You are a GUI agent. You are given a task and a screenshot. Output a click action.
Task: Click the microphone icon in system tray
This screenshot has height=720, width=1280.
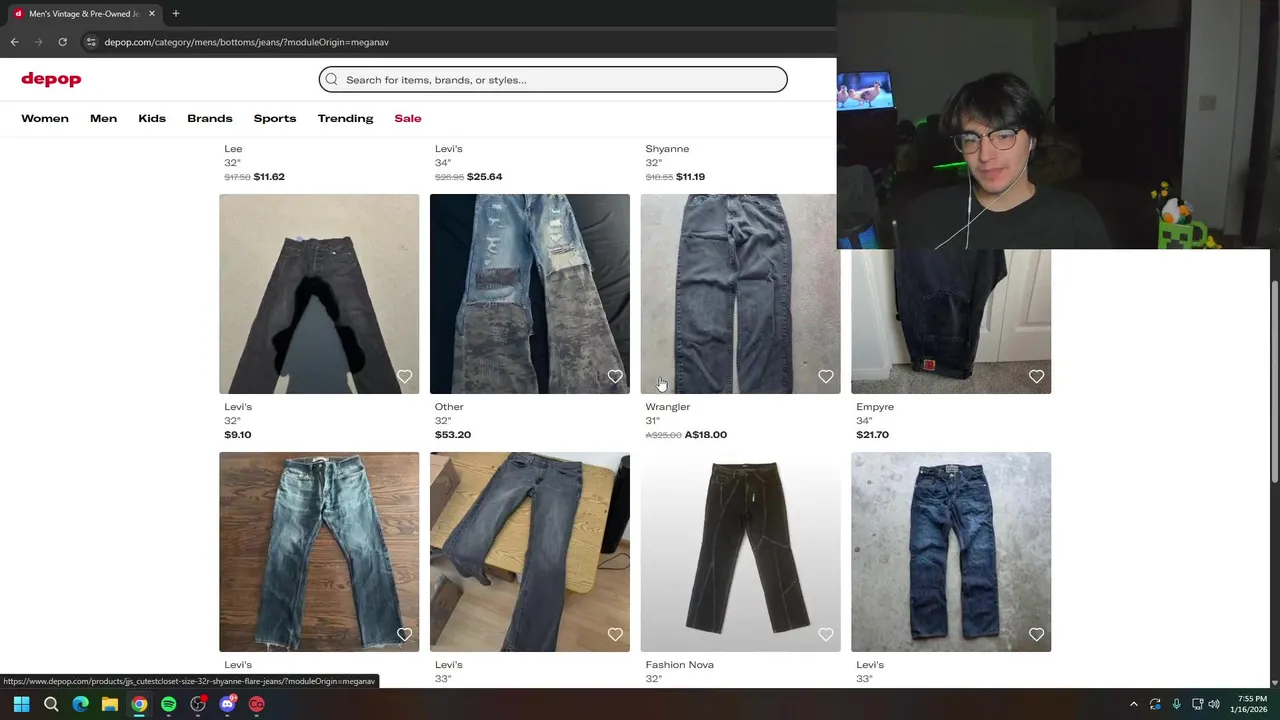[1176, 704]
